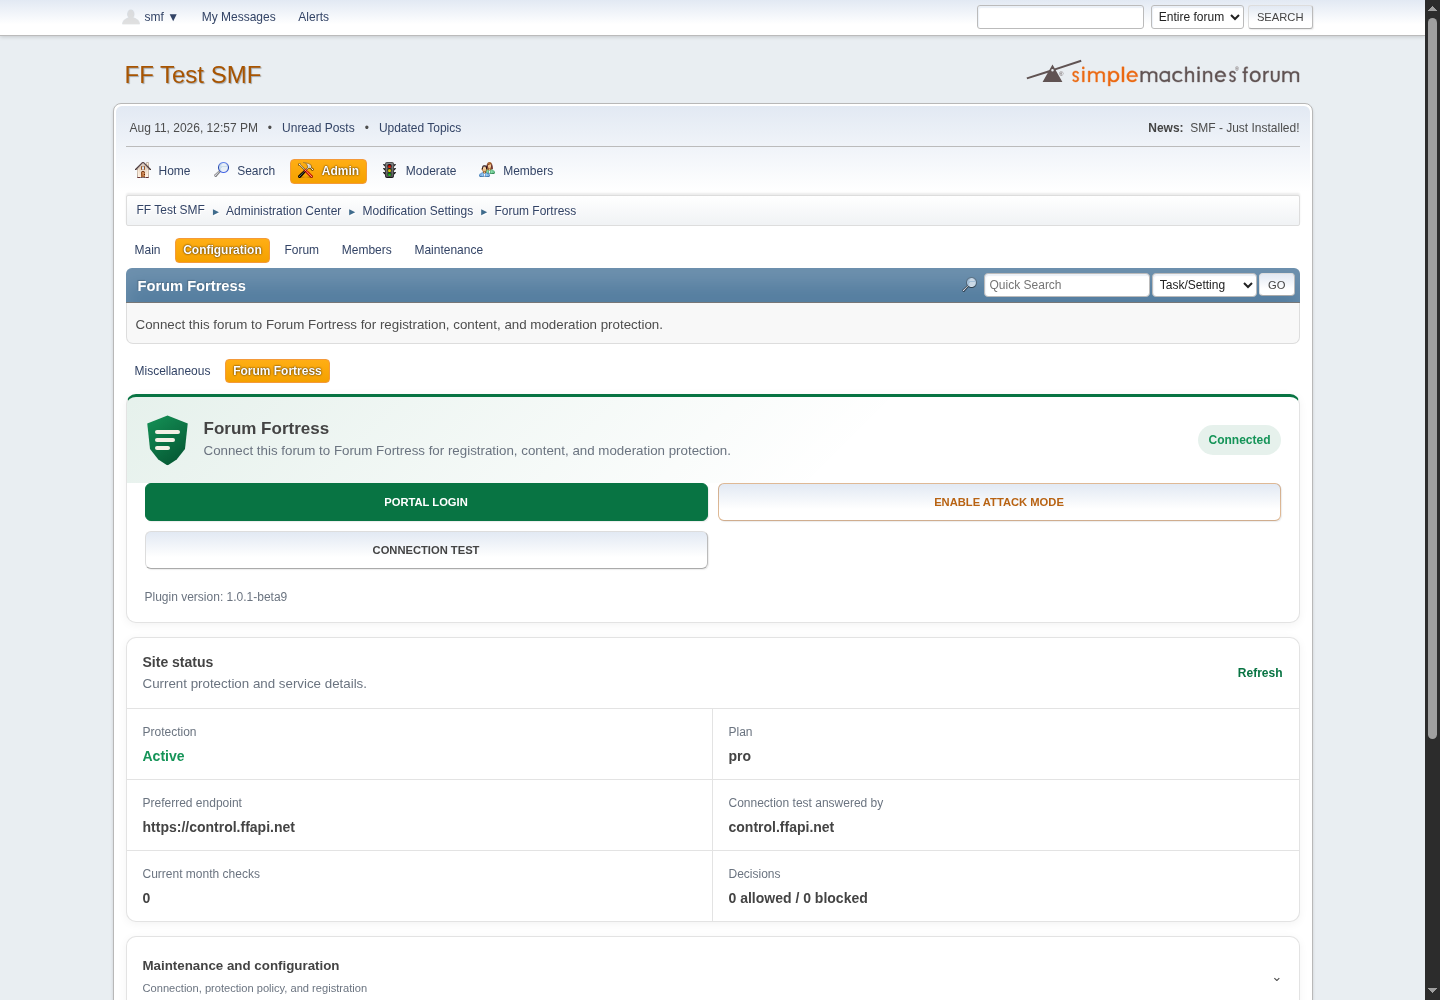
Task: Click the Site status heading
Action: coord(178,662)
